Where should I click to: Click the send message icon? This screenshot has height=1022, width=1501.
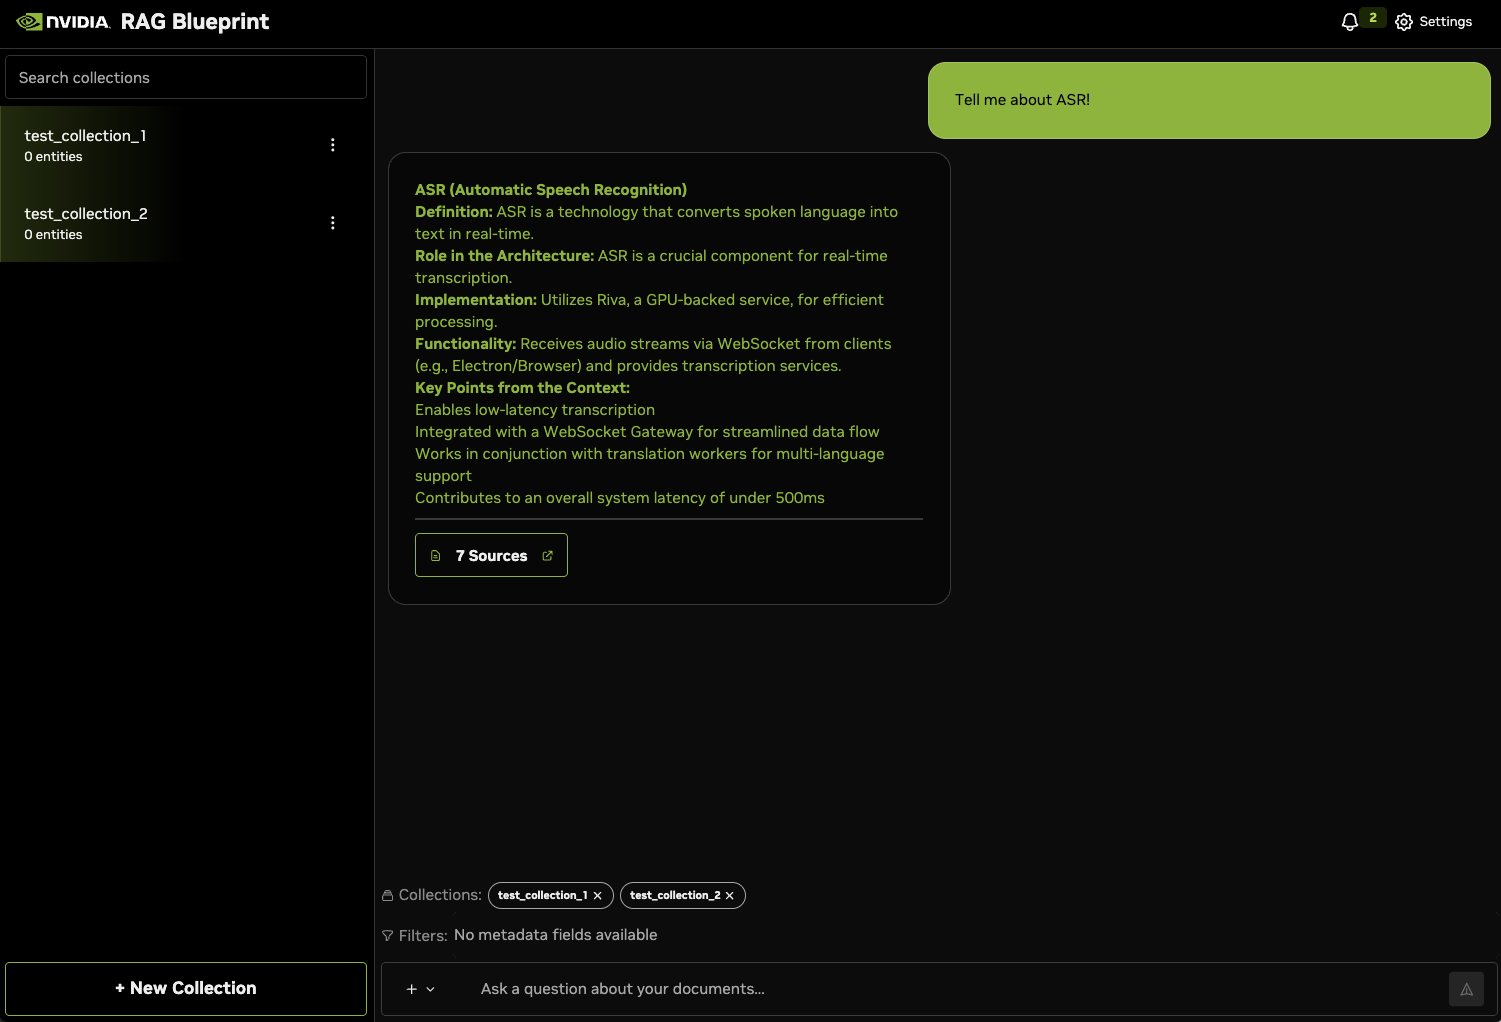(1466, 989)
